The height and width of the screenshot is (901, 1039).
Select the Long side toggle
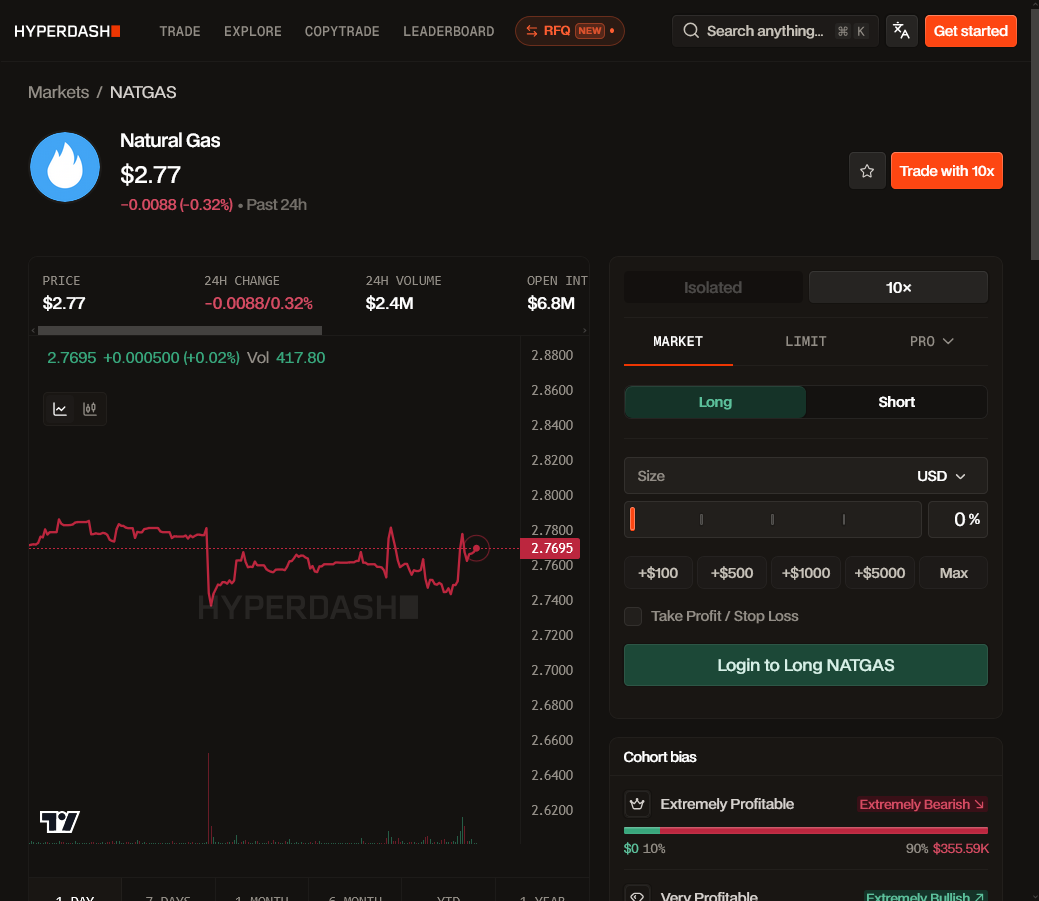click(x=715, y=402)
